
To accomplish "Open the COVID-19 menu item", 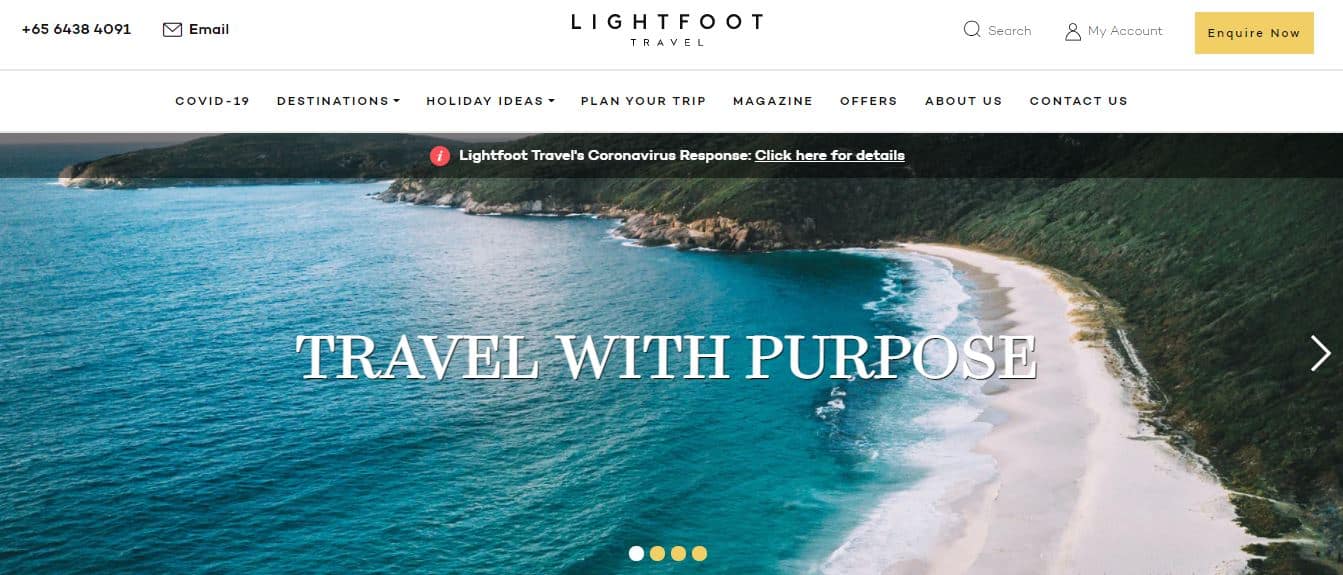I will pyautogui.click(x=212, y=101).
